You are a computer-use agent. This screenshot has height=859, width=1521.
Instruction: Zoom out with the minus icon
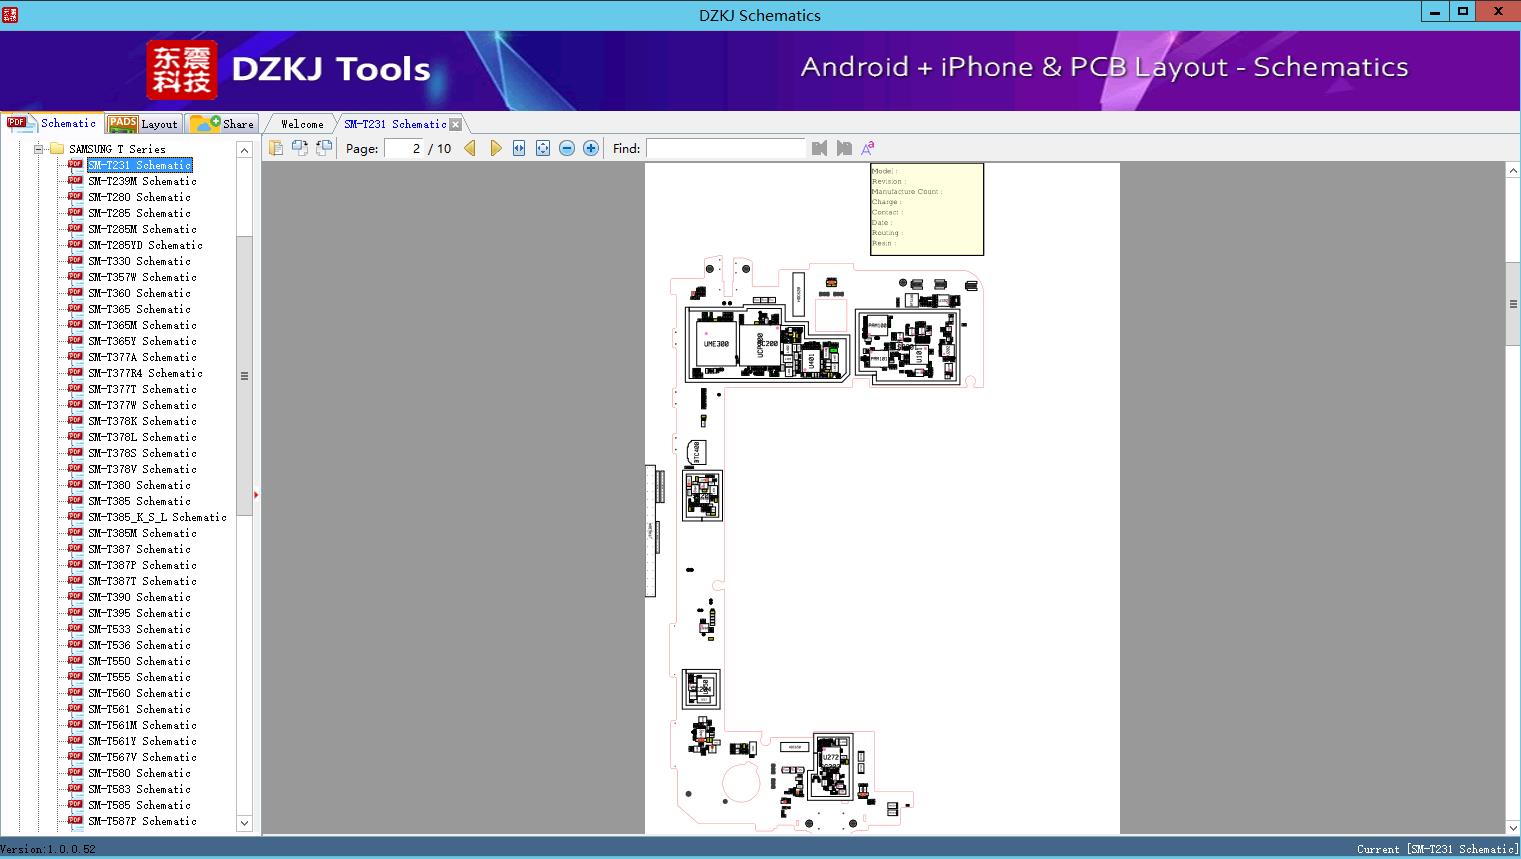(x=567, y=148)
